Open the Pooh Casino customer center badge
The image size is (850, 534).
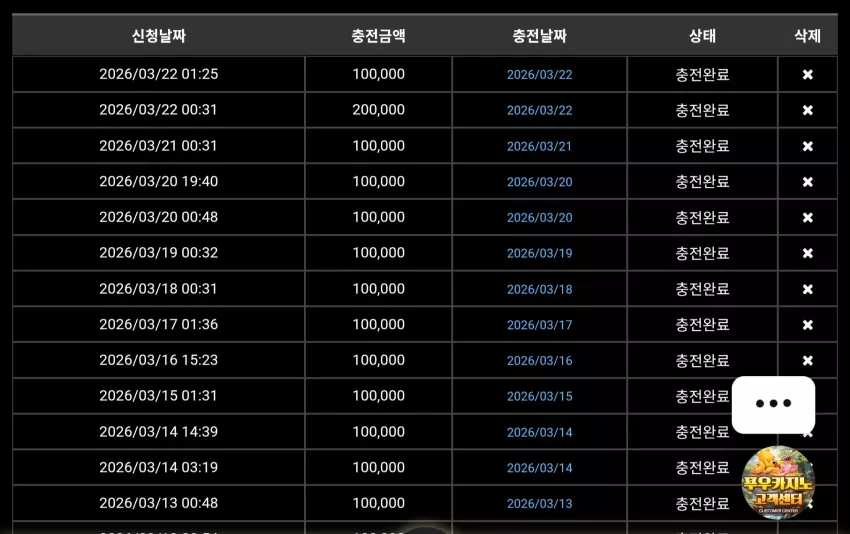coord(778,482)
